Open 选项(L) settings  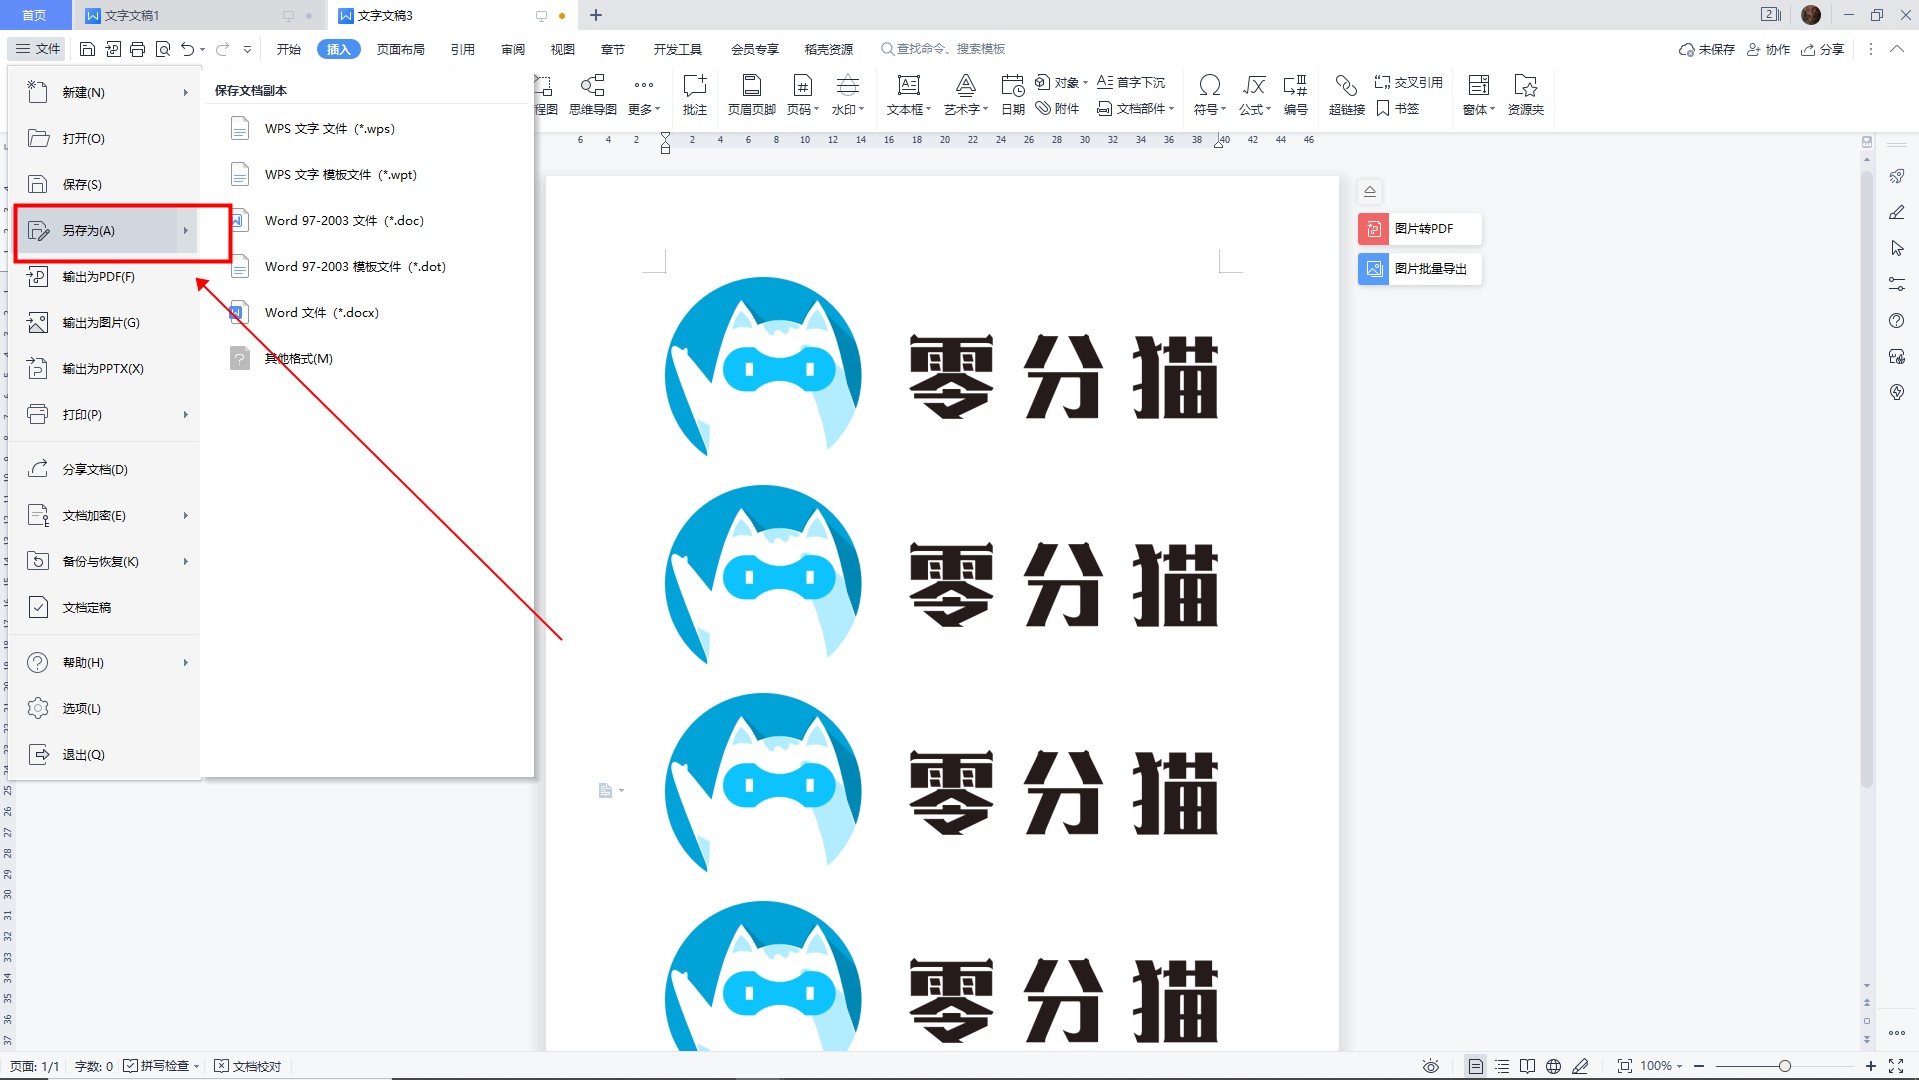[x=105, y=708]
